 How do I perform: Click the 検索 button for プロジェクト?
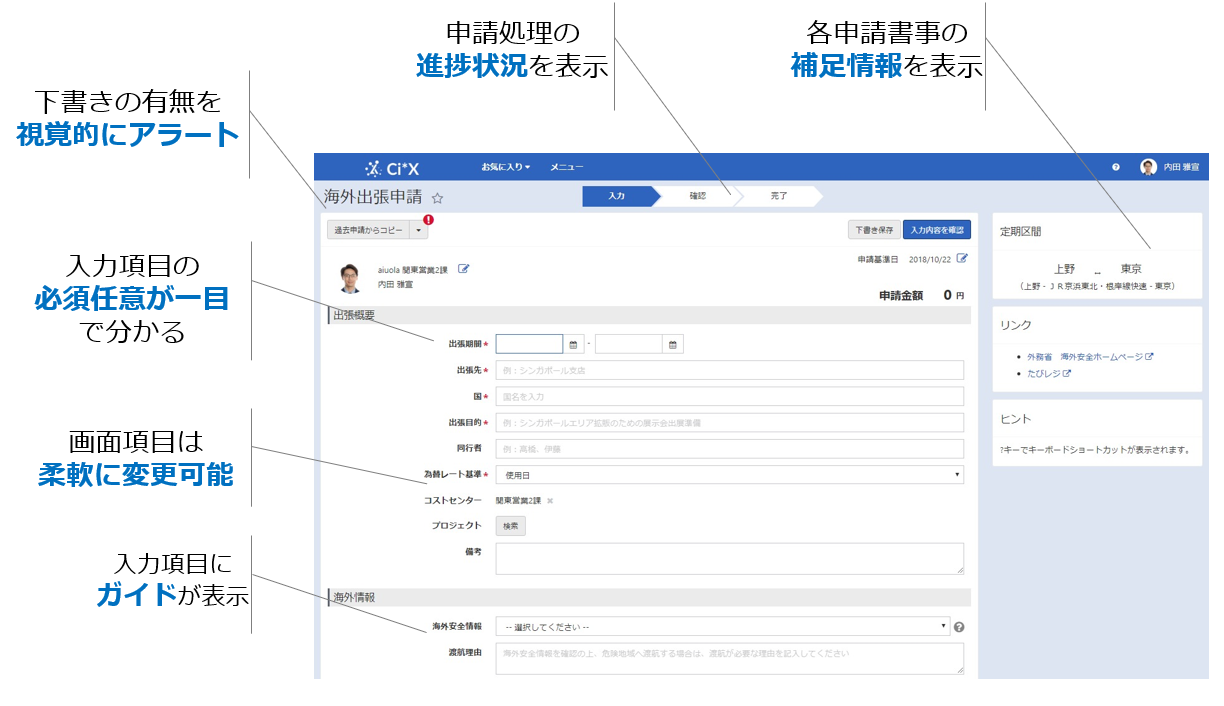tap(510, 525)
